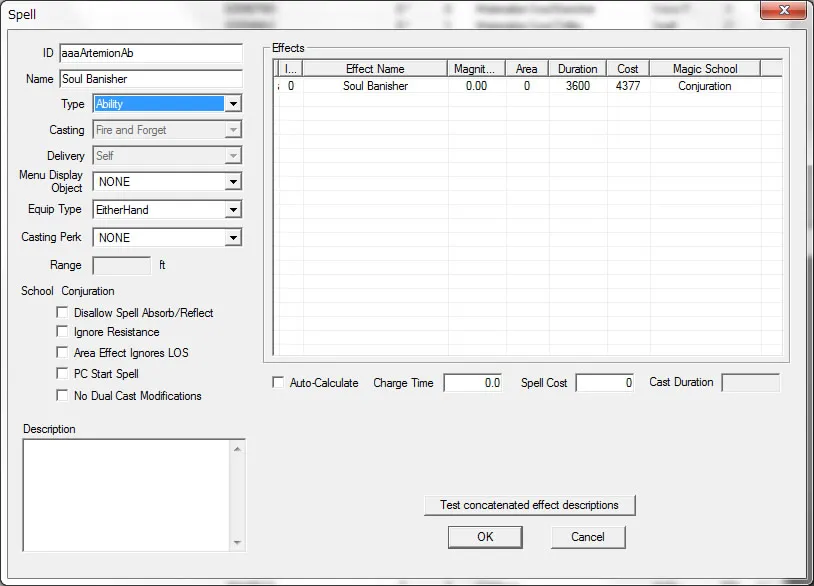Screen dimensions: 814x586
Task: Expand the Casting Perk dropdown
Action: [233, 238]
